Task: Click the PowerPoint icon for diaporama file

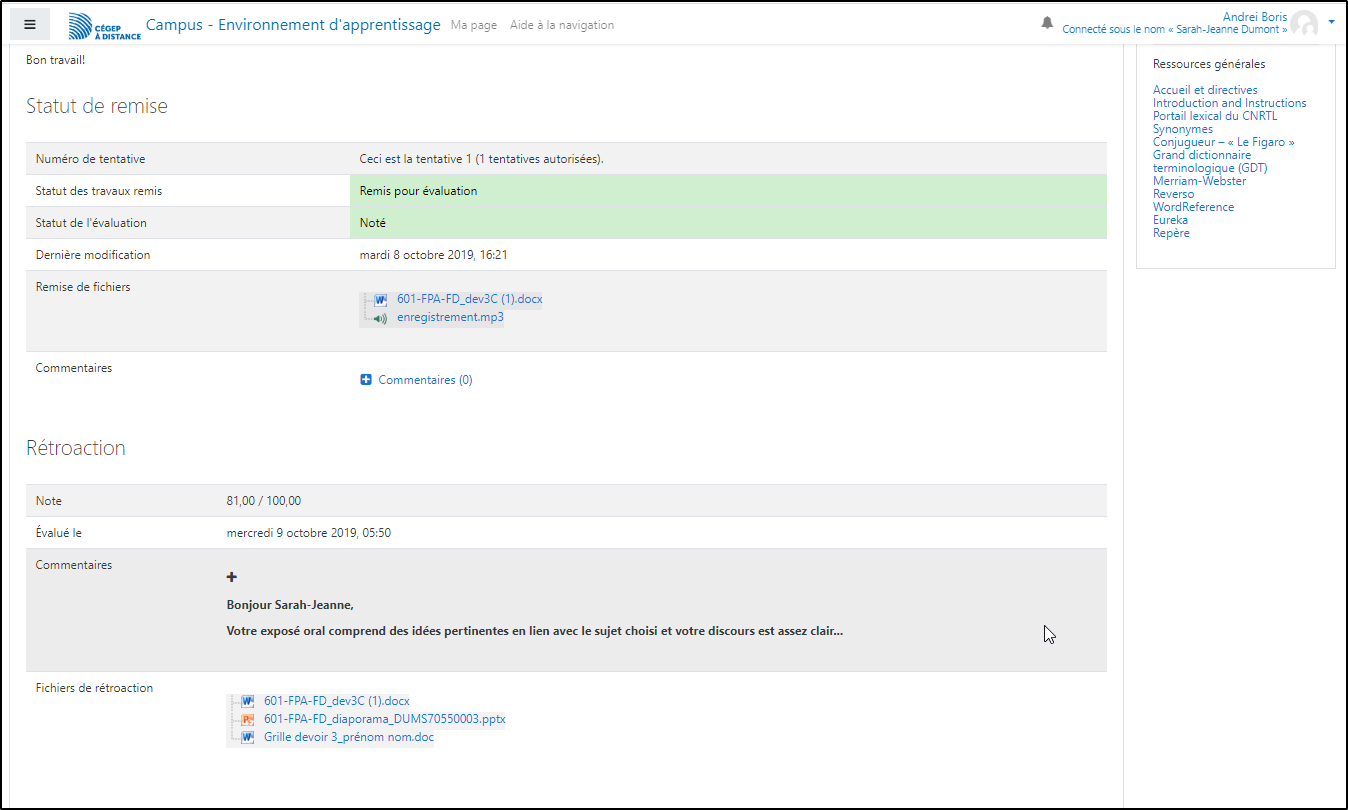Action: click(x=248, y=719)
